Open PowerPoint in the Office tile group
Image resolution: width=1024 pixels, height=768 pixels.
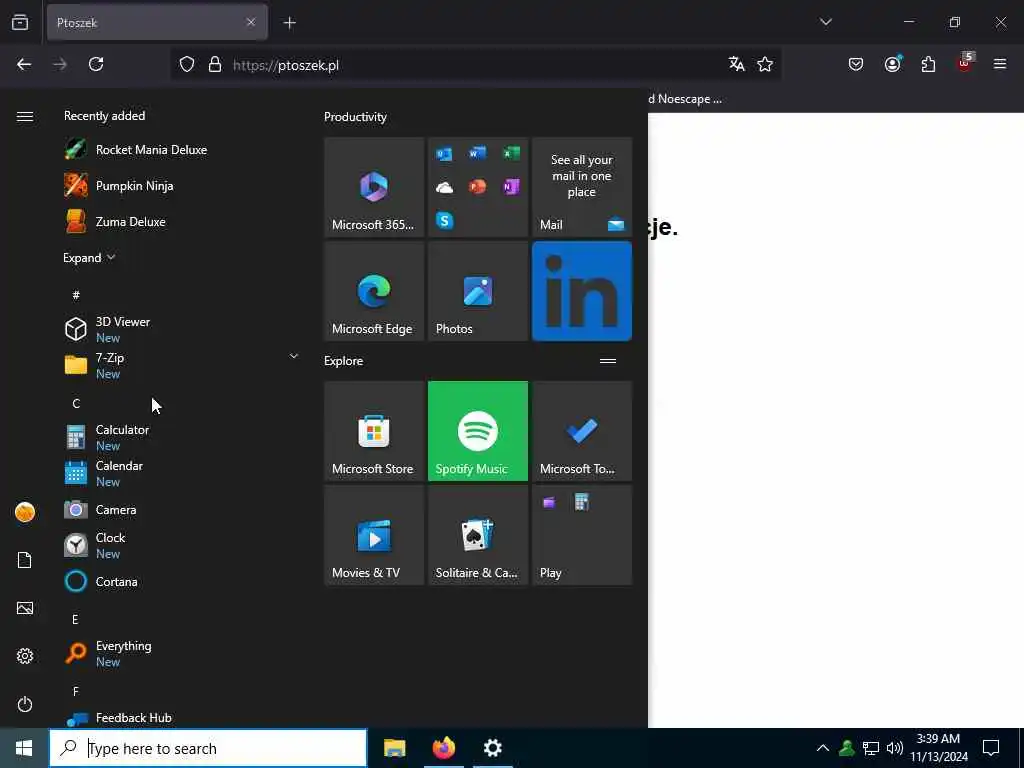coord(477,187)
